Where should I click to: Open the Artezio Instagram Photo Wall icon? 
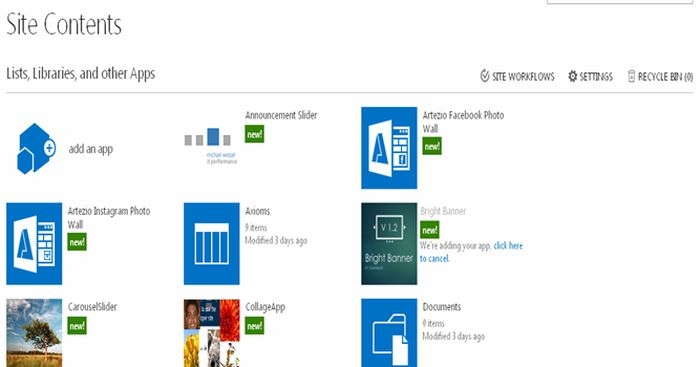34,244
